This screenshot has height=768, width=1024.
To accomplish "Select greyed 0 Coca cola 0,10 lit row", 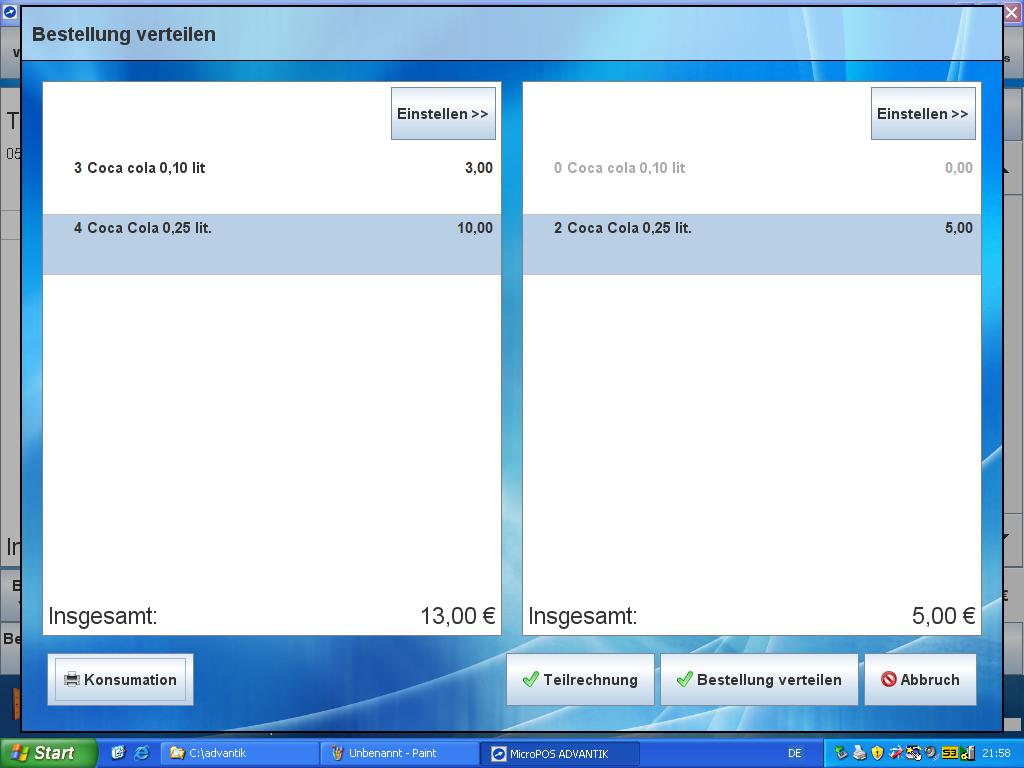I will pyautogui.click(x=751, y=168).
